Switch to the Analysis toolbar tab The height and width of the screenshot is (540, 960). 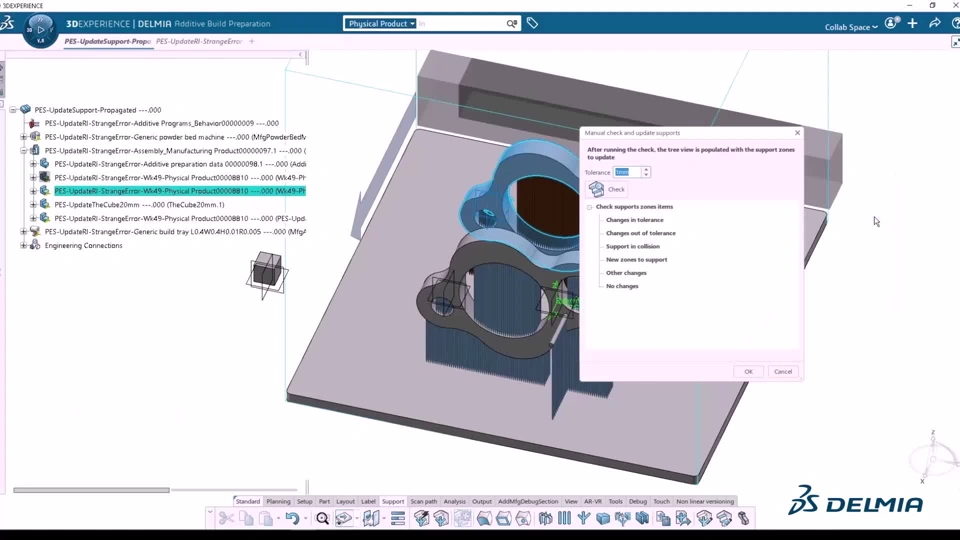[454, 501]
